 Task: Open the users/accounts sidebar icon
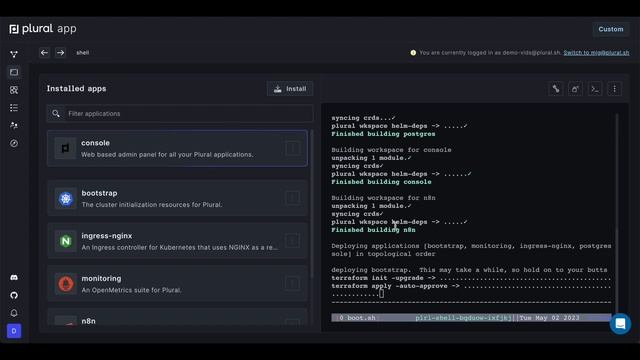[14, 126]
